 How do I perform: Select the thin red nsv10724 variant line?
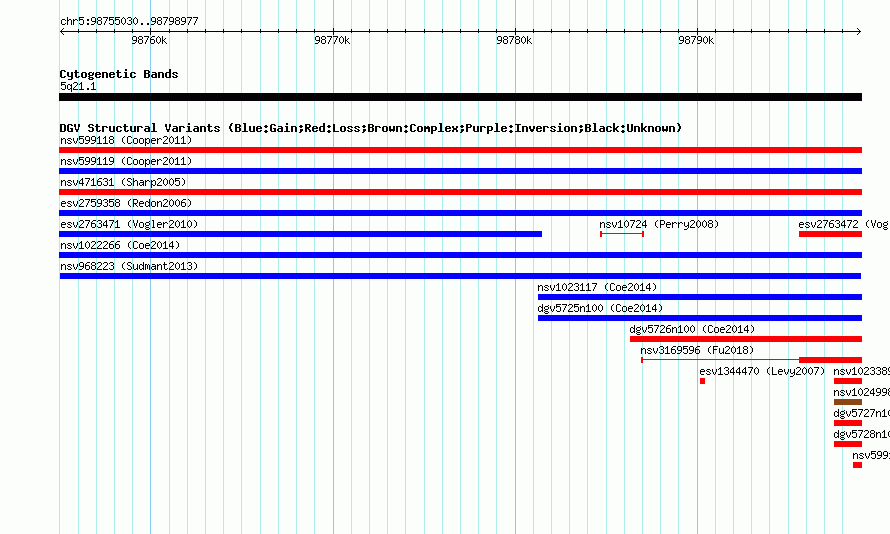tap(622, 234)
